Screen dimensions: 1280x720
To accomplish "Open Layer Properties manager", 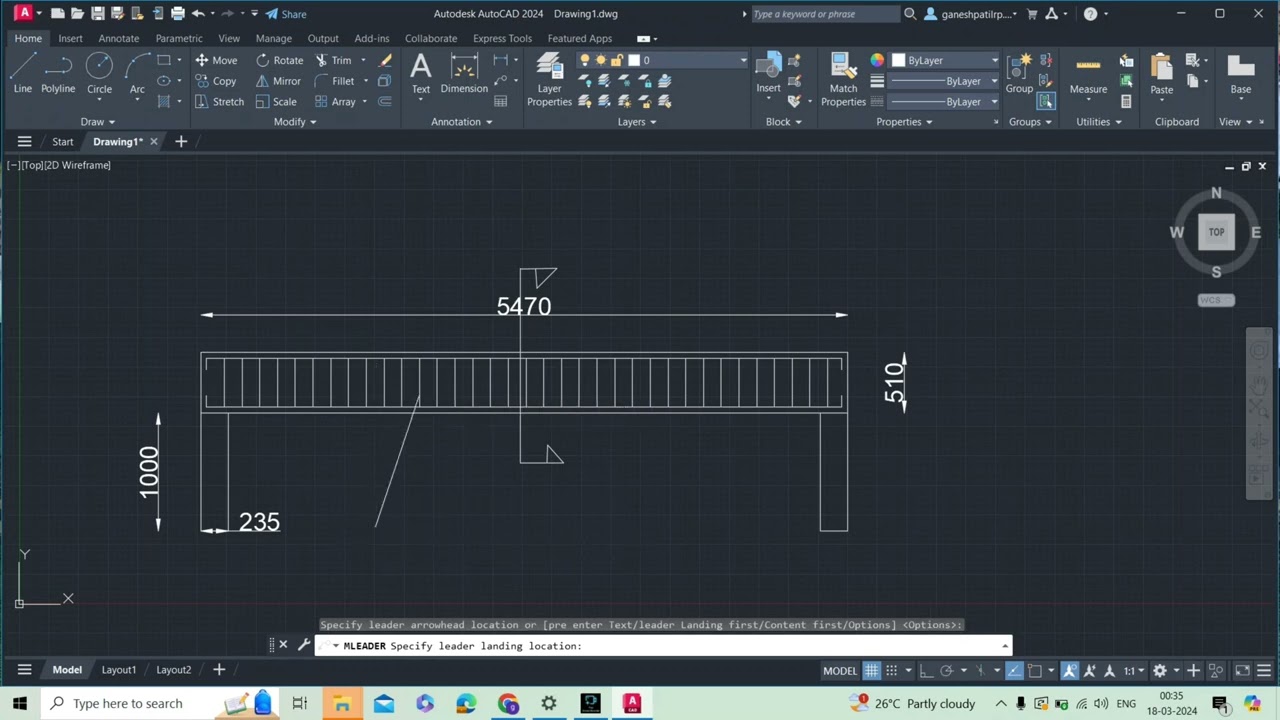I will 549,78.
